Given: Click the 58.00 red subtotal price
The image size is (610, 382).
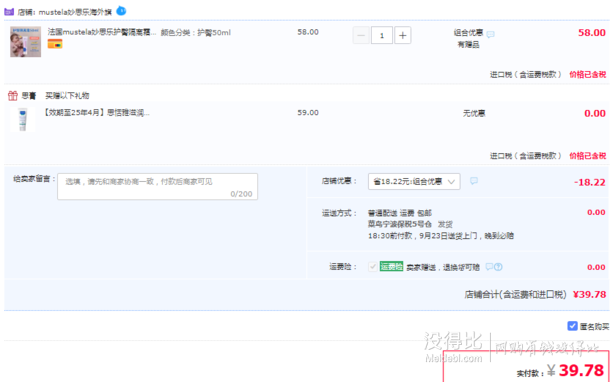Looking at the screenshot, I should pos(592,33).
